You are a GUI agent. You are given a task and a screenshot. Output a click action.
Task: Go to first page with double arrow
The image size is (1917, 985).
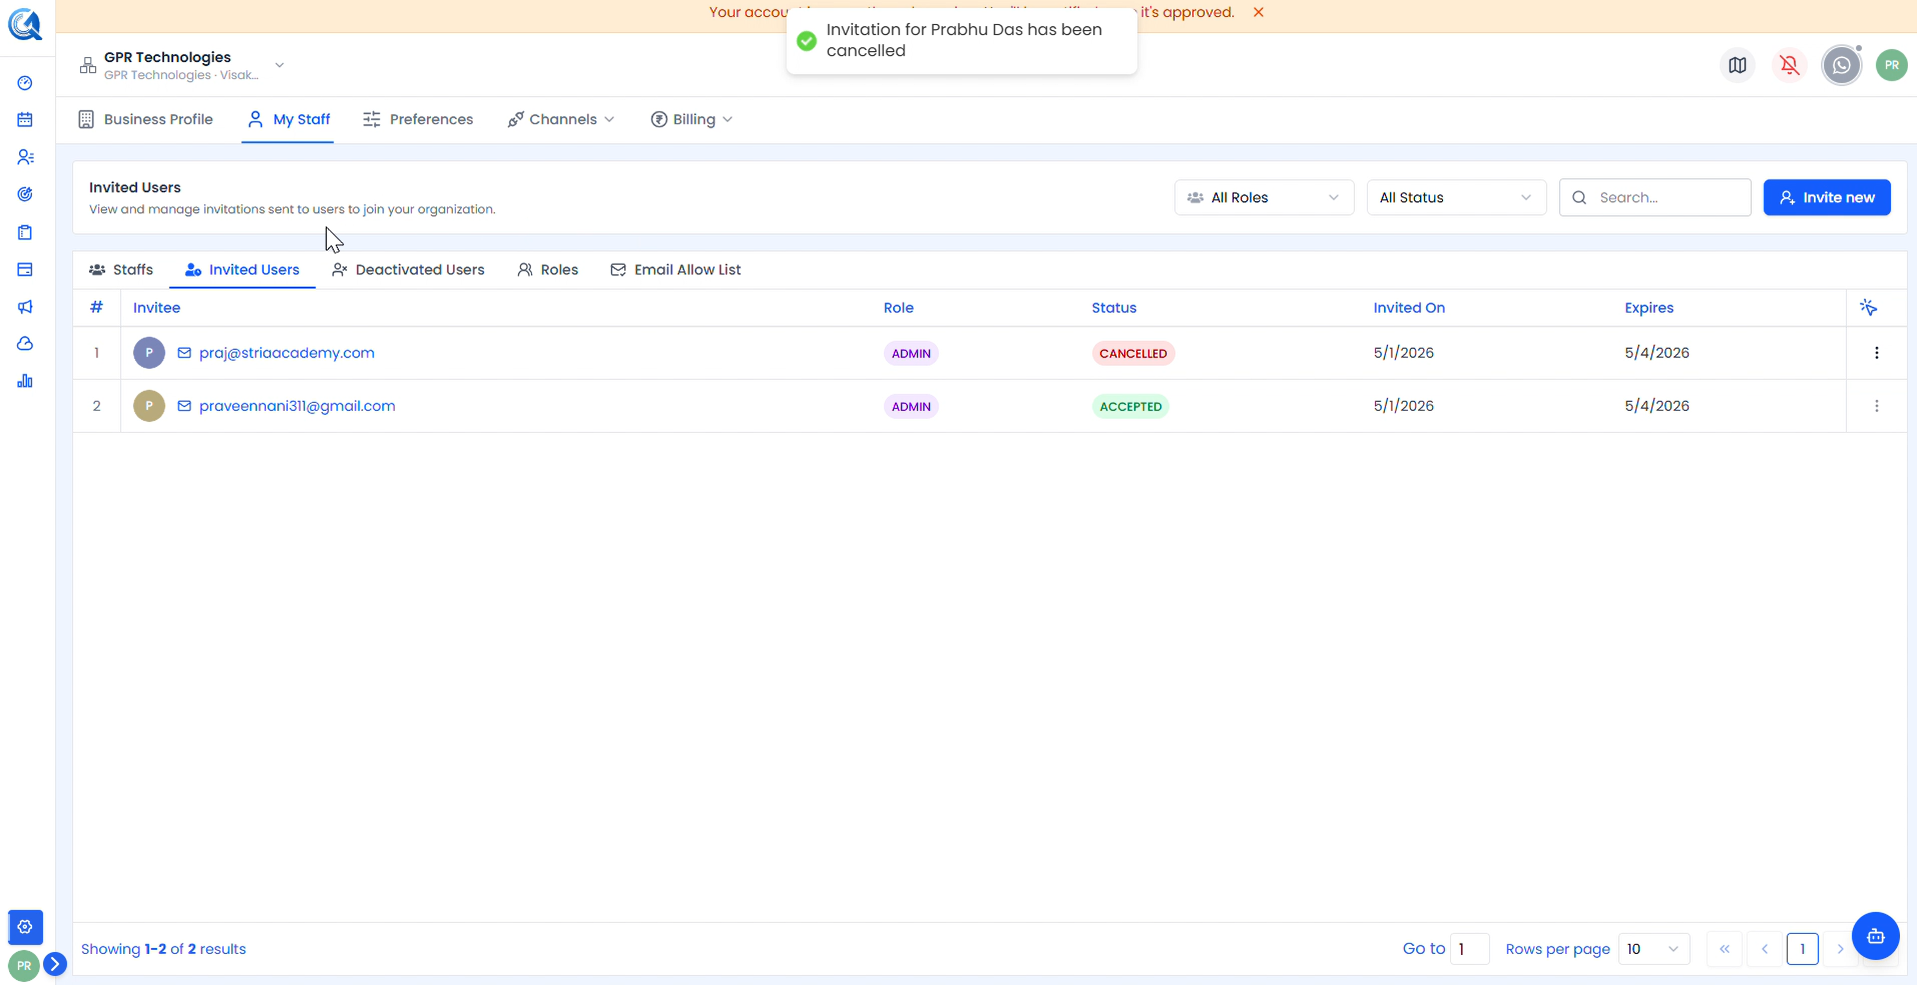coord(1725,949)
